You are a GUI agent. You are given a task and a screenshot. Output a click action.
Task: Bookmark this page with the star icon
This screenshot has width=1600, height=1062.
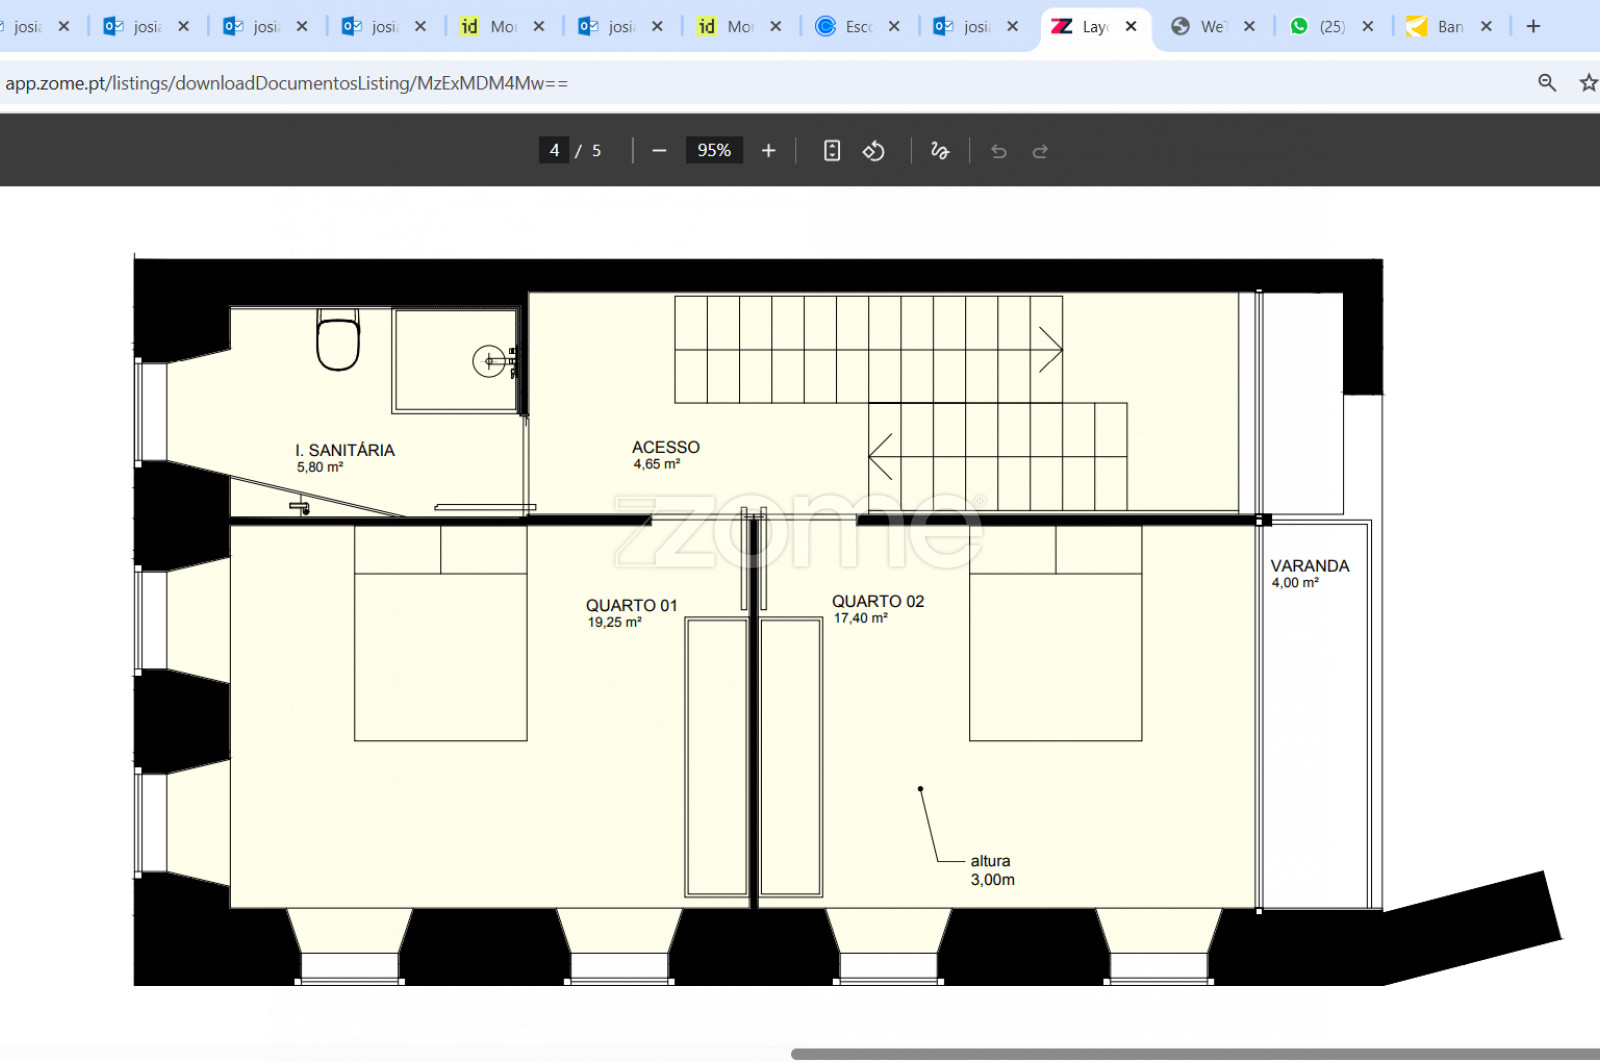1587,83
